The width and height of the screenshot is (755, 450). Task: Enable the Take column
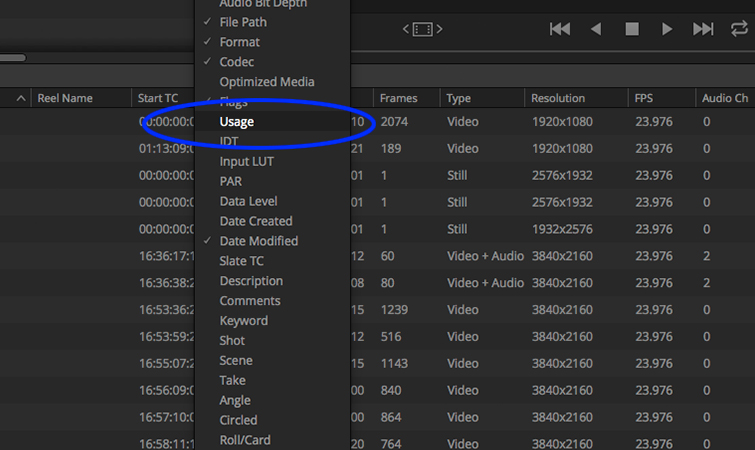pos(272,380)
